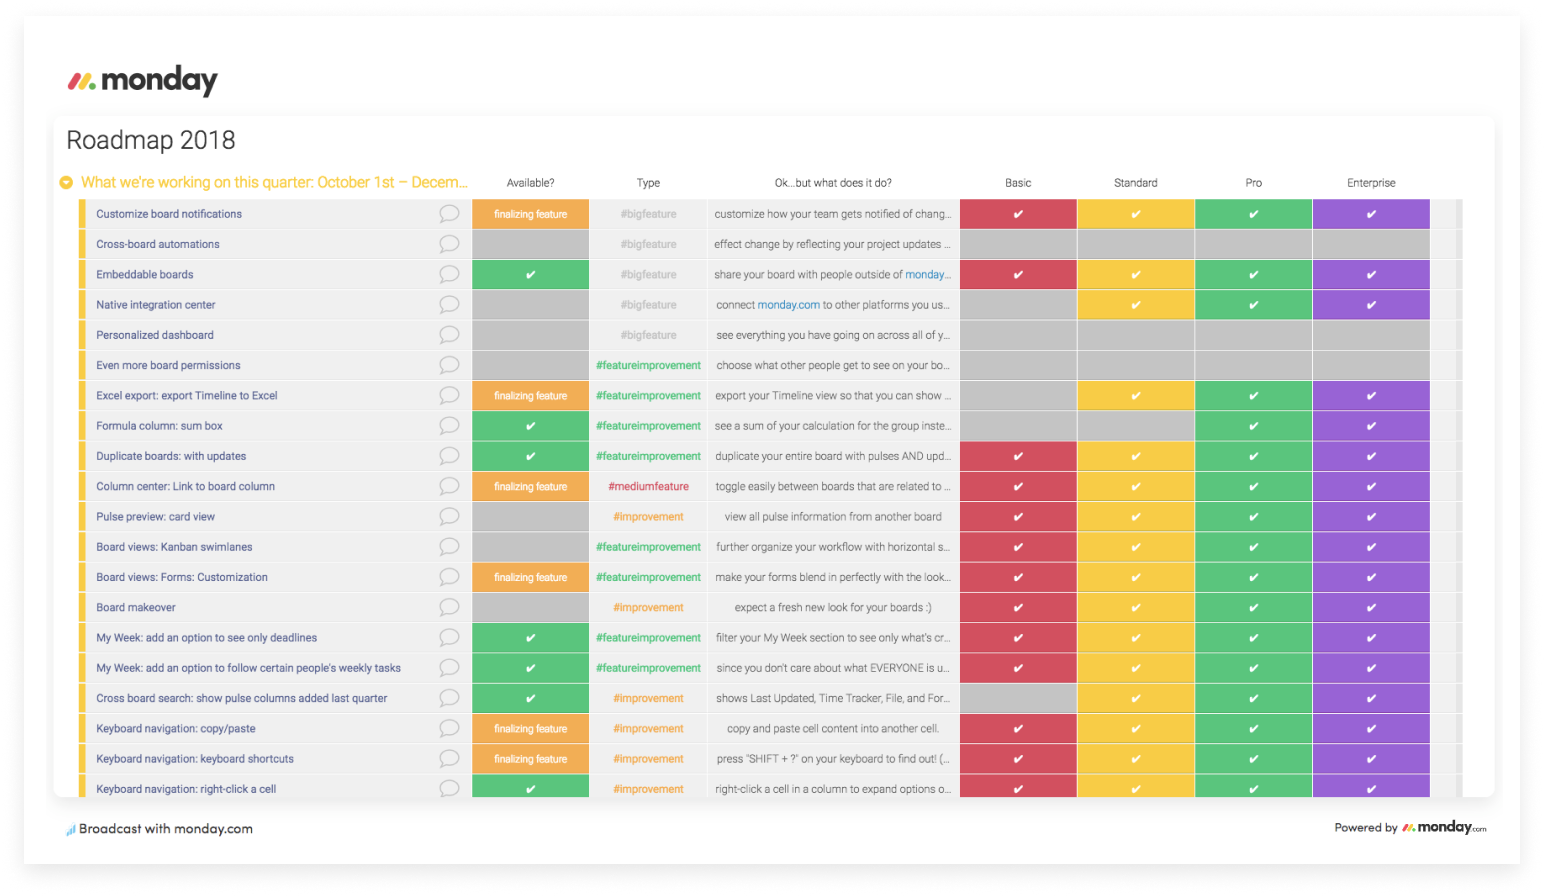Open comments for Even more board permissions
The image size is (1544, 896).
click(449, 365)
